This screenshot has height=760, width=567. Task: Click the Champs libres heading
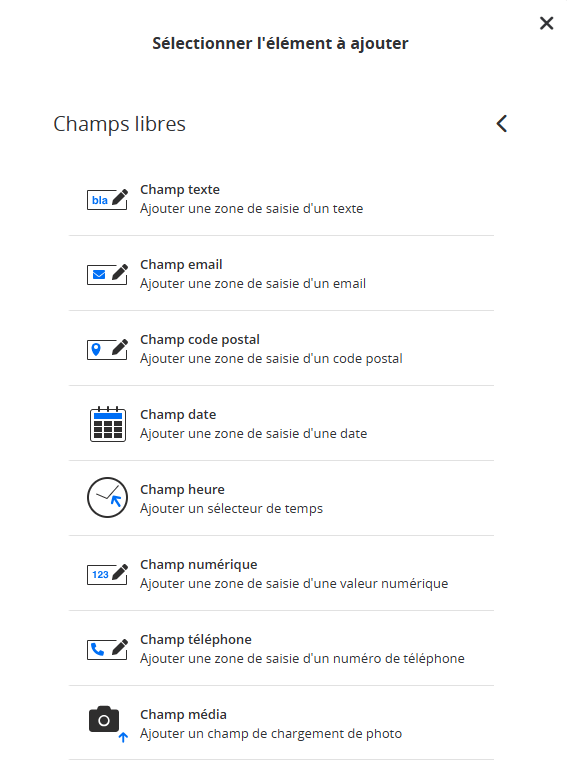click(x=119, y=124)
